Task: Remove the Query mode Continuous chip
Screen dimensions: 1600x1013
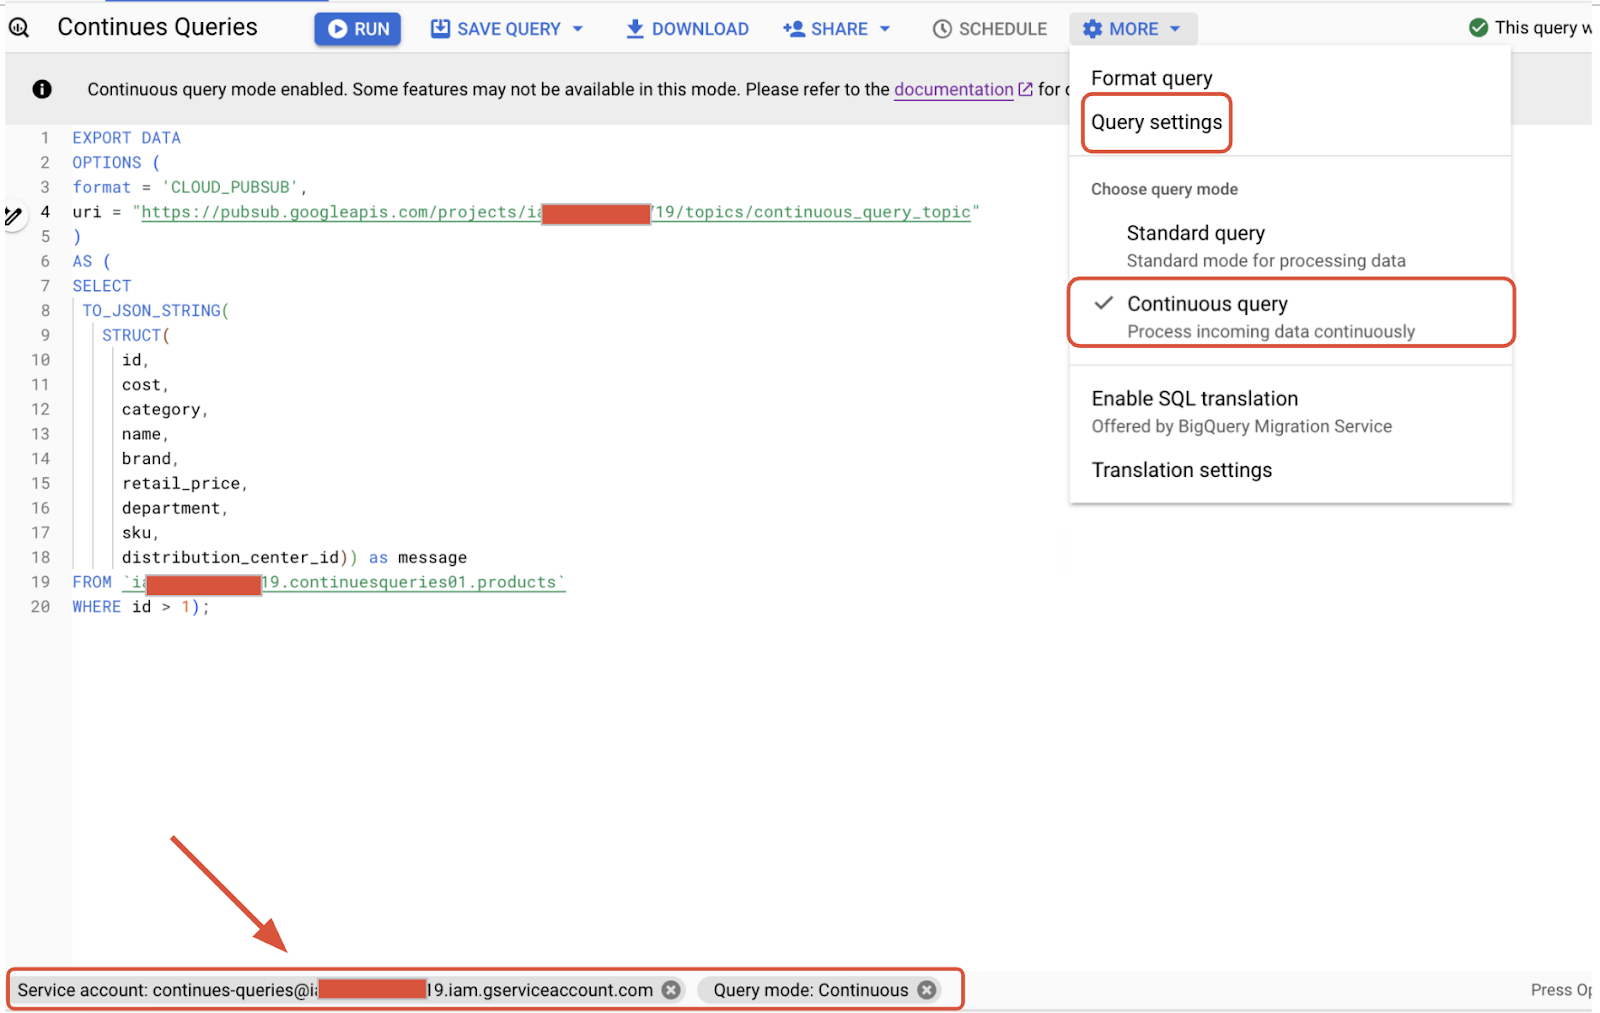Action: [x=926, y=989]
